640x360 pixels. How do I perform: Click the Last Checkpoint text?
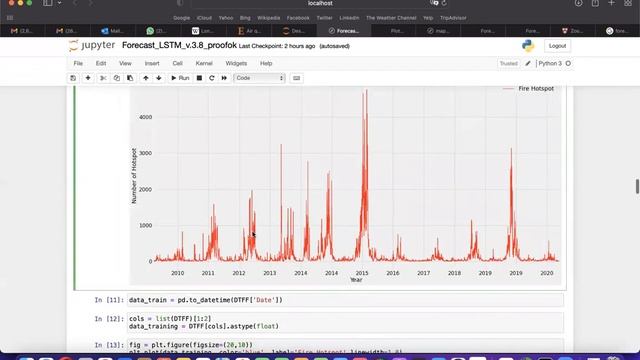click(x=277, y=46)
